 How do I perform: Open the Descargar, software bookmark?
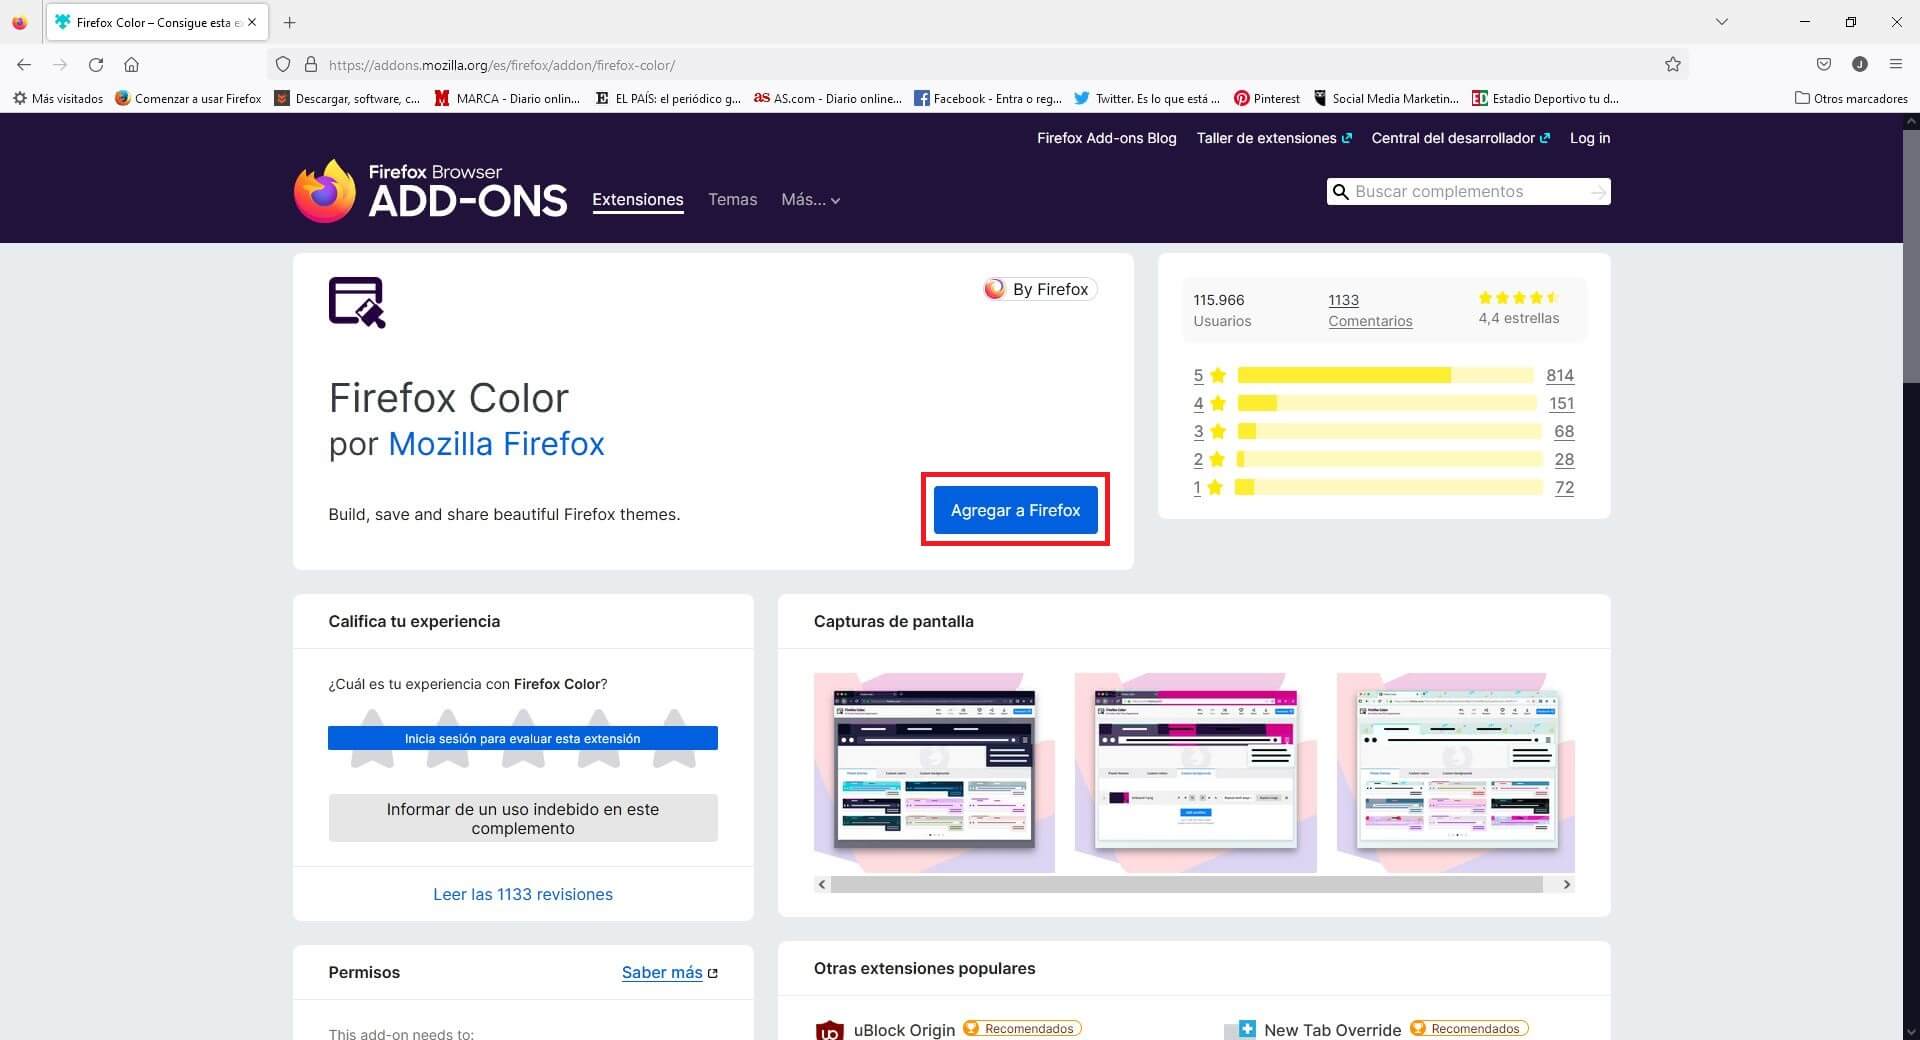click(347, 98)
